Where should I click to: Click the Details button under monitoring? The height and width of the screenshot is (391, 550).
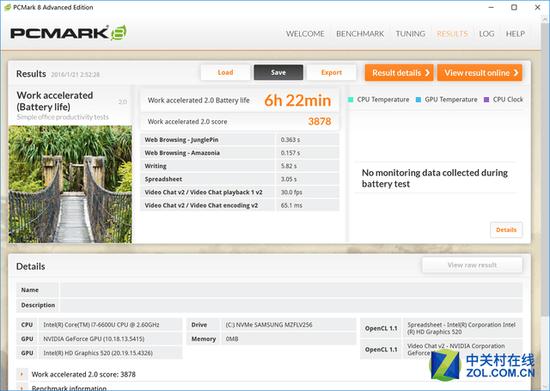tap(506, 230)
